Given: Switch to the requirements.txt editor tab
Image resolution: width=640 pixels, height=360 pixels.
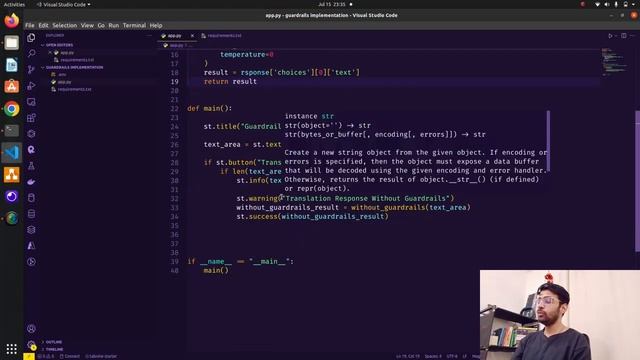Looking at the screenshot, I should tap(221, 36).
